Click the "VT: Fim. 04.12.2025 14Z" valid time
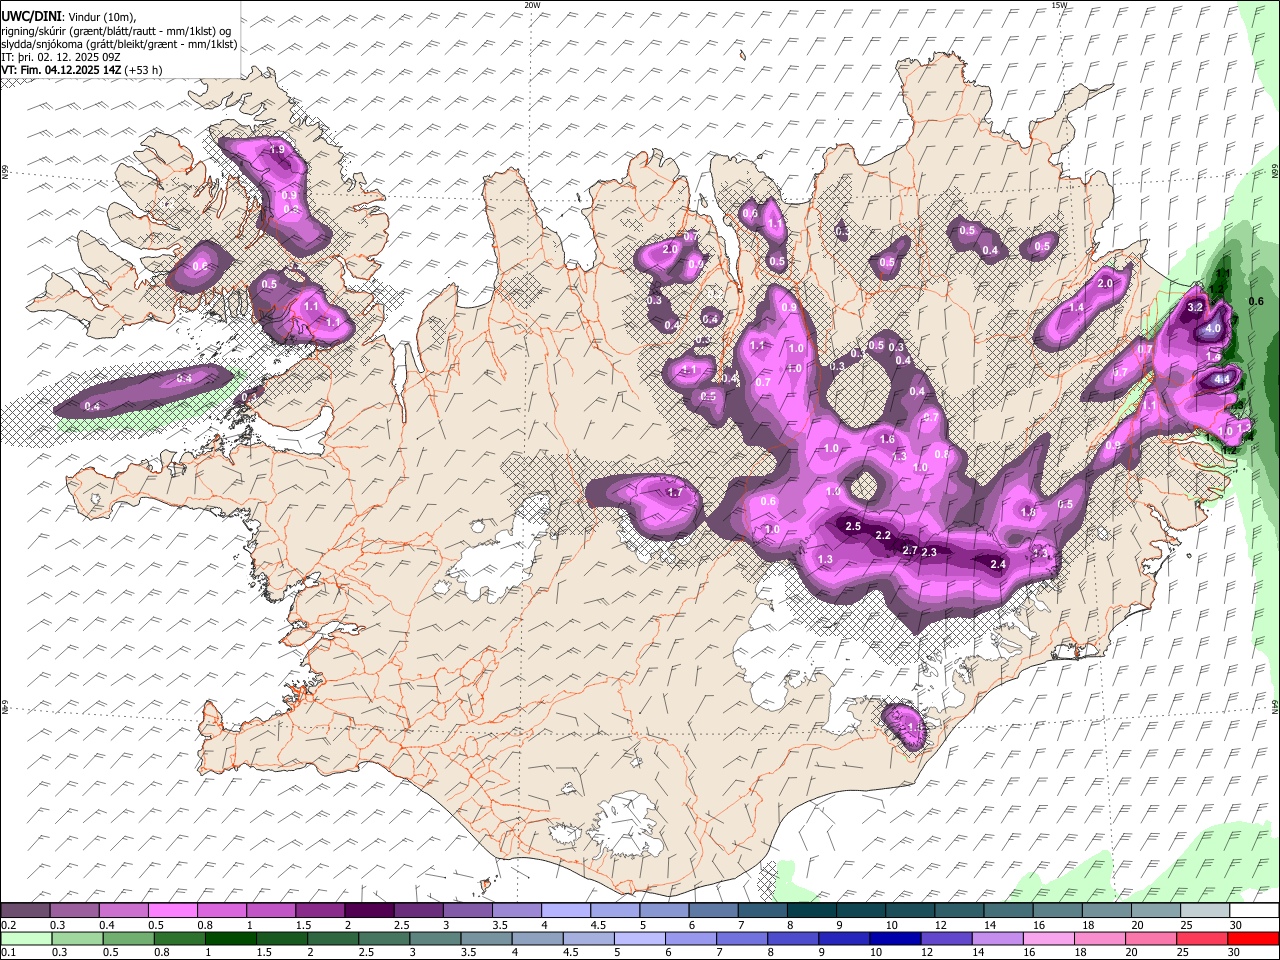The image size is (1280, 960). click(x=61, y=70)
